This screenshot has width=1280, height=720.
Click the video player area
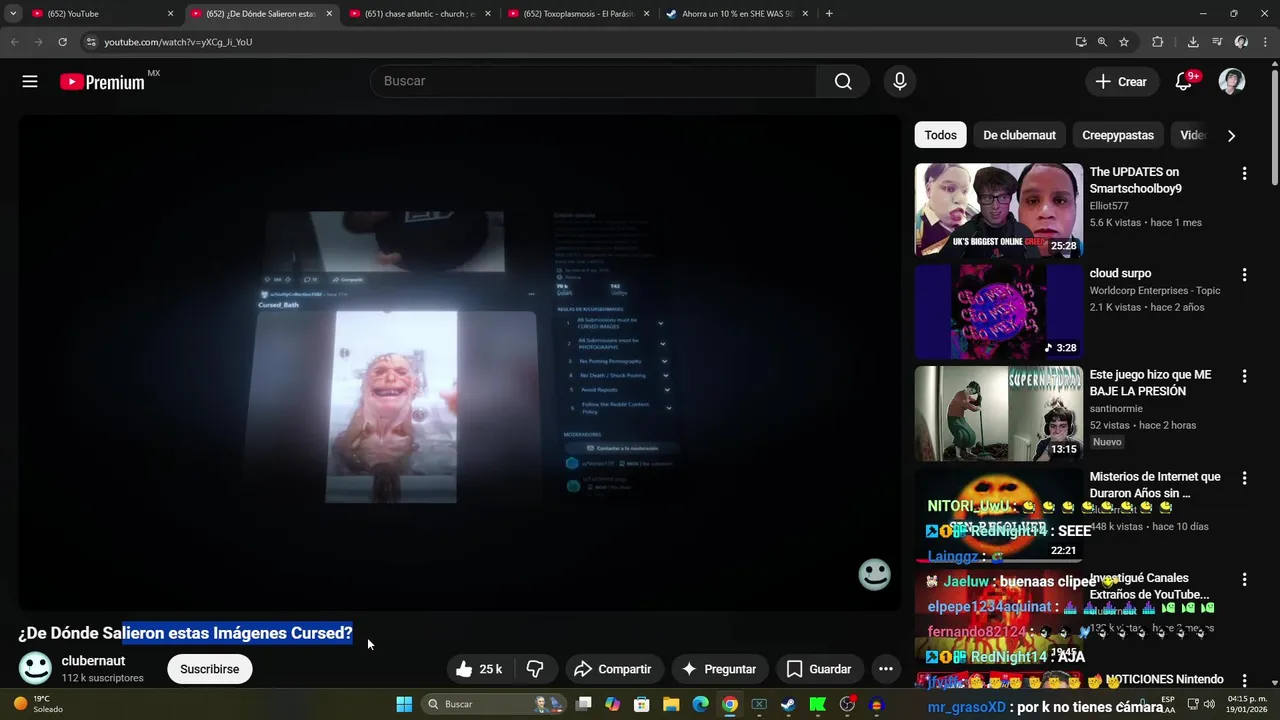point(460,362)
